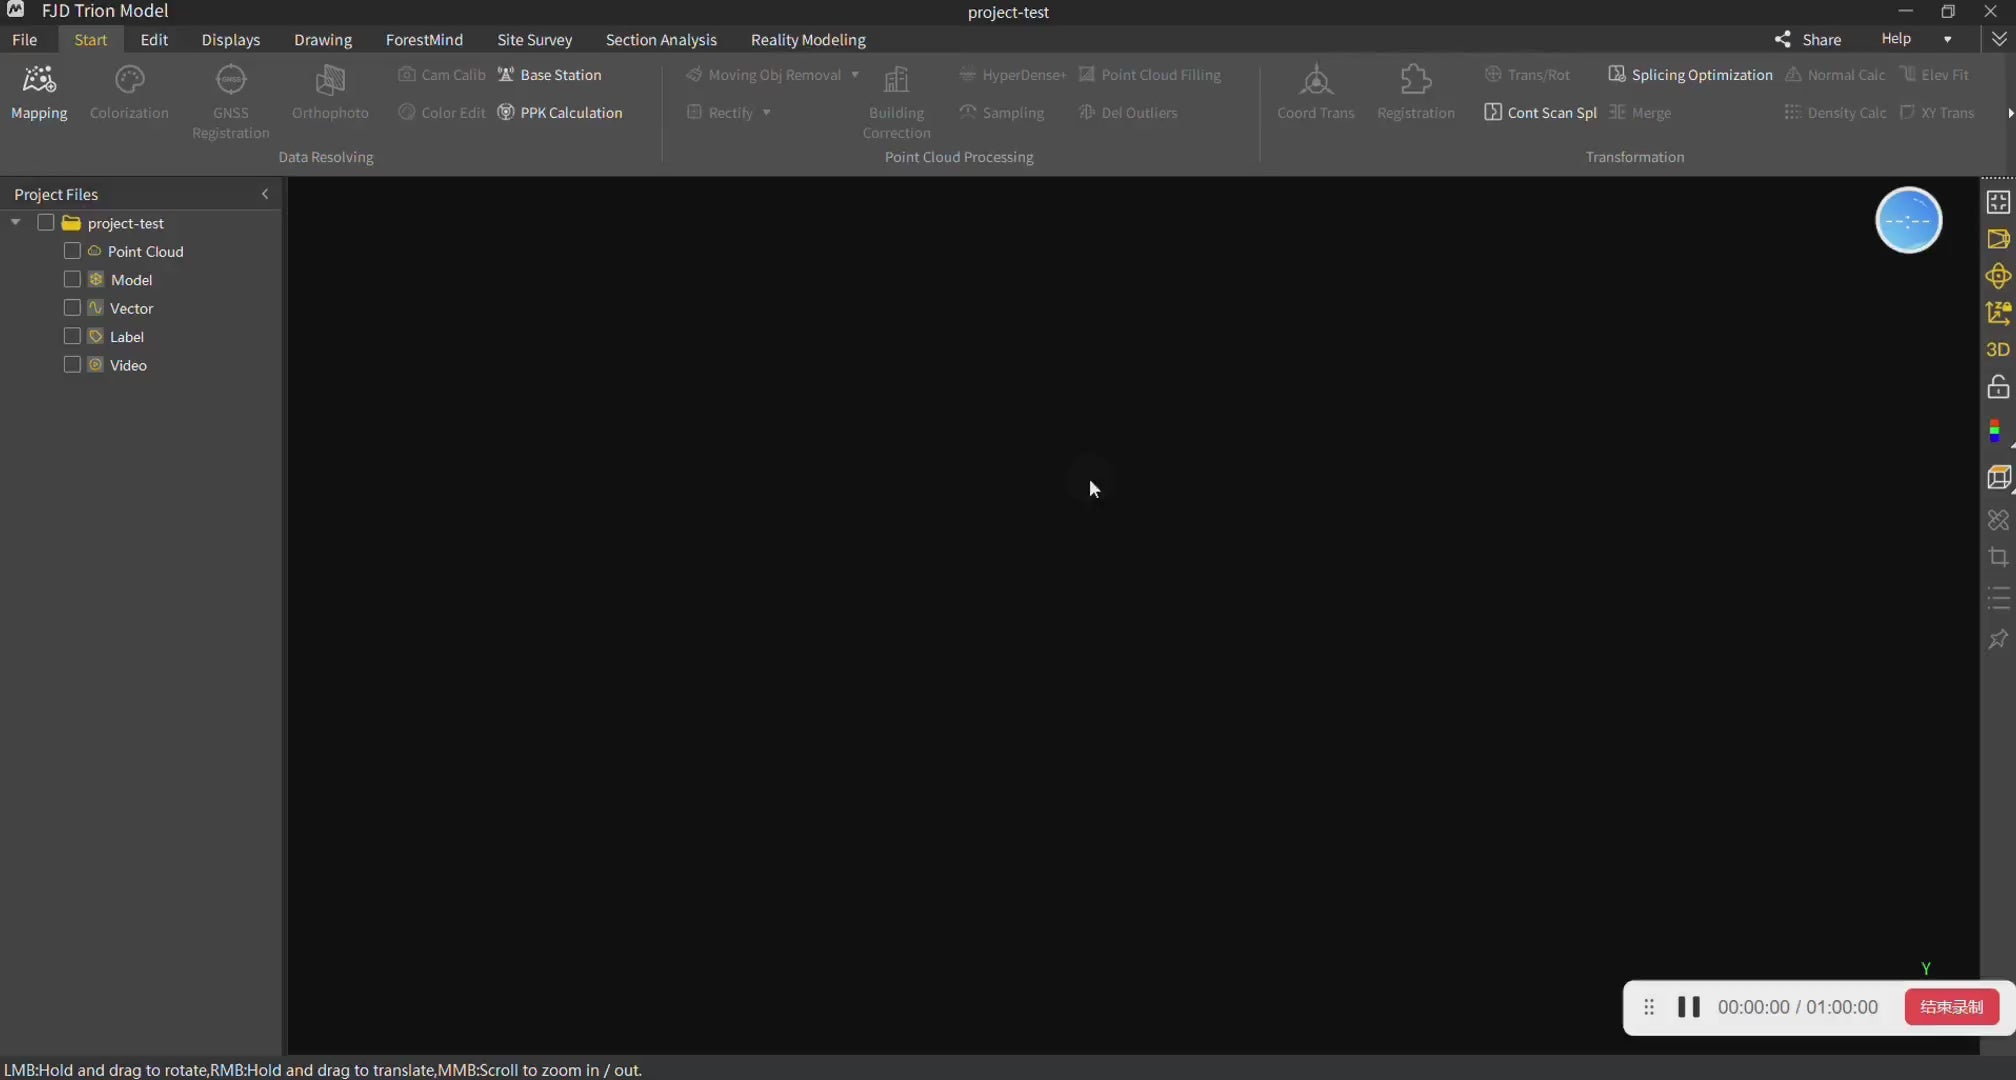Click the Colorization tool icon
This screenshot has height=1080, width=2016.
coord(130,79)
